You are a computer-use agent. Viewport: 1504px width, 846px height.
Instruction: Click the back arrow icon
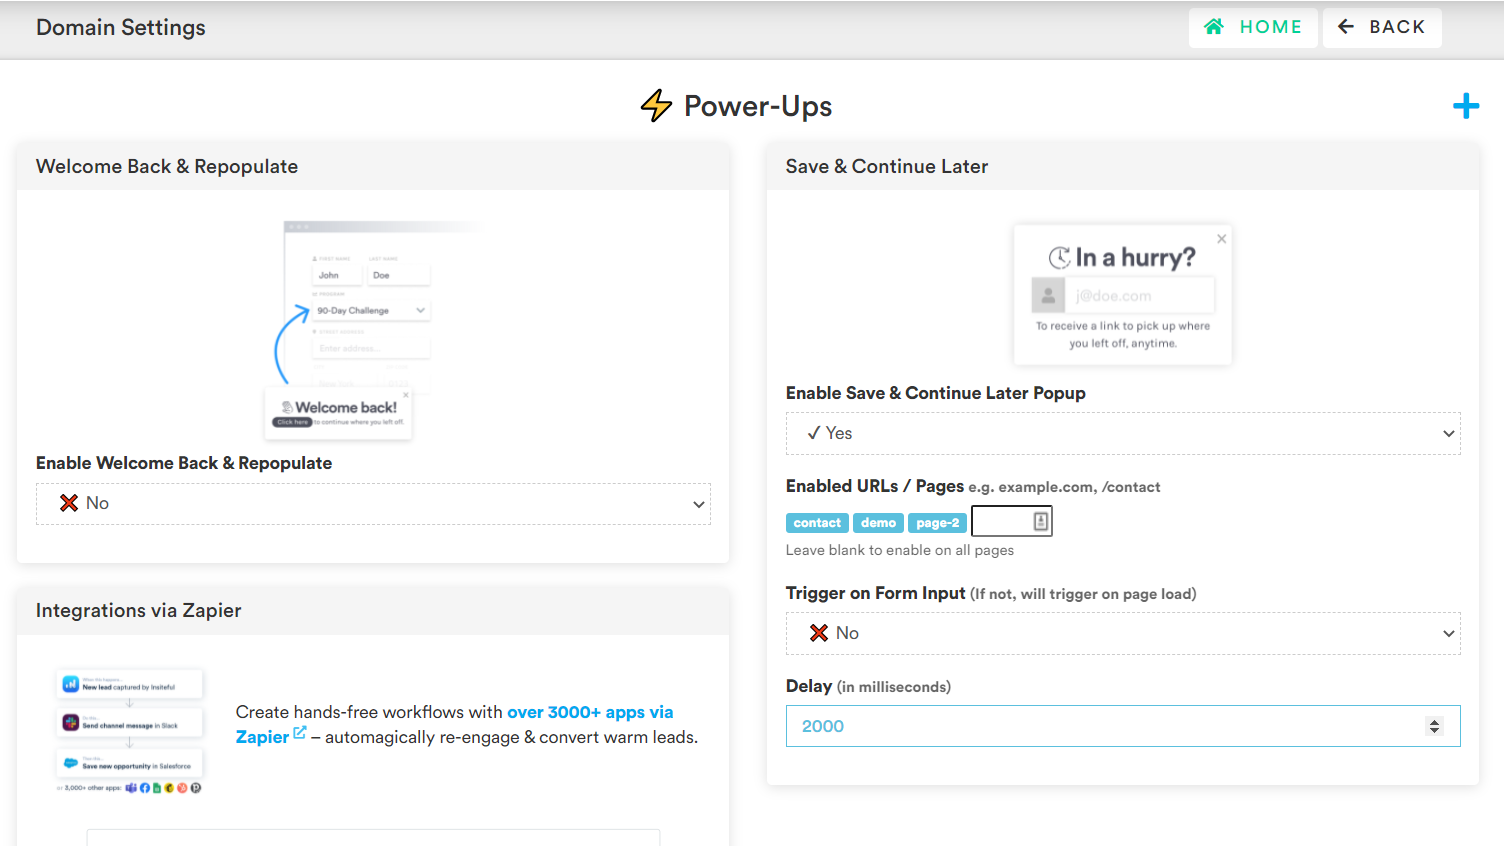[x=1346, y=27]
